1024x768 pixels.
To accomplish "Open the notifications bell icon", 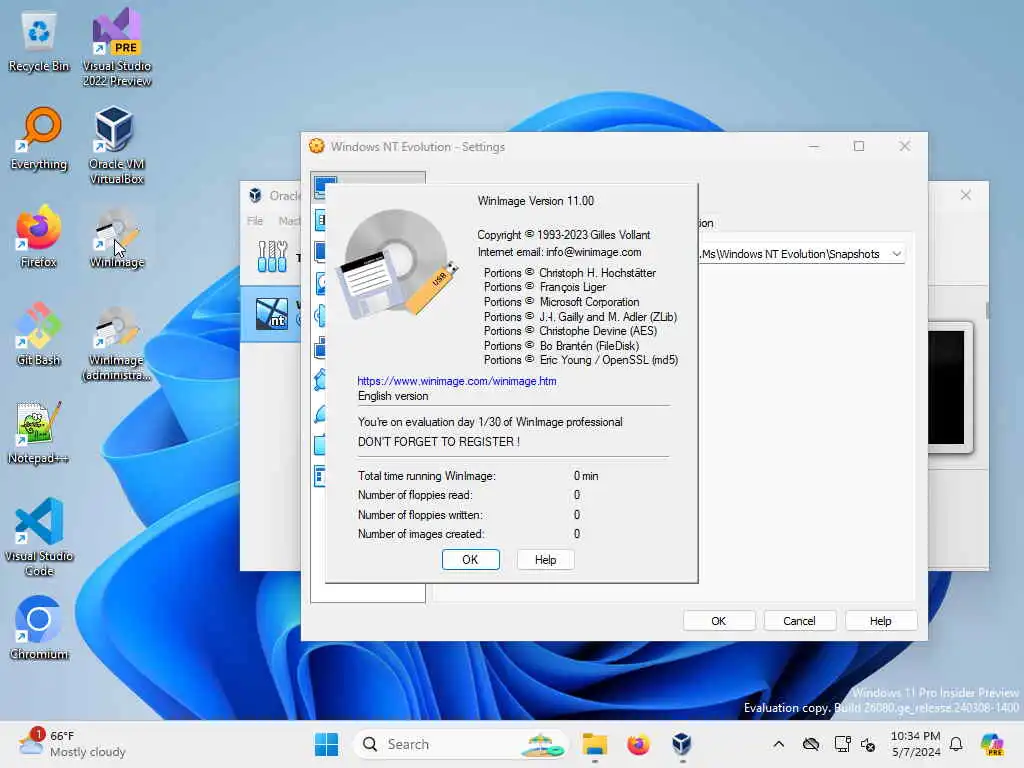I will coord(956,744).
